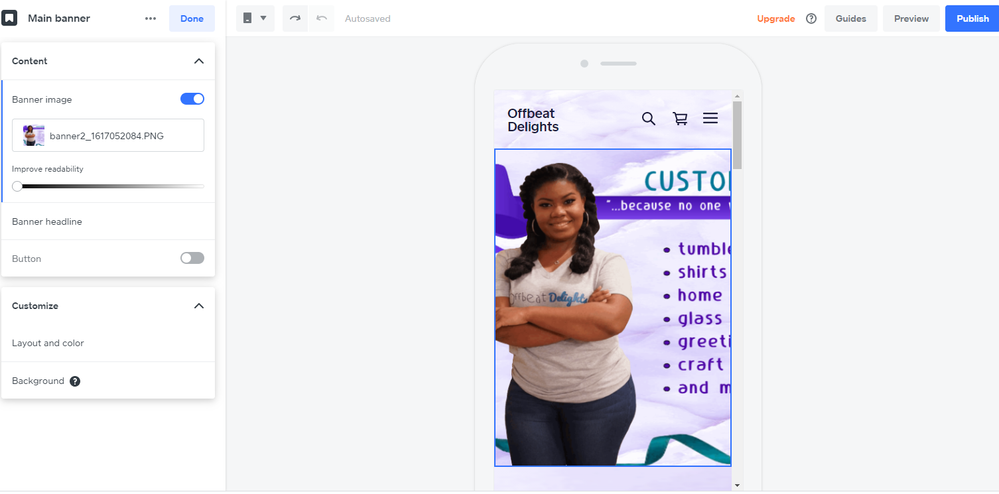The width and height of the screenshot is (999, 494).
Task: Disable the Banner image toggle
Action: 192,99
